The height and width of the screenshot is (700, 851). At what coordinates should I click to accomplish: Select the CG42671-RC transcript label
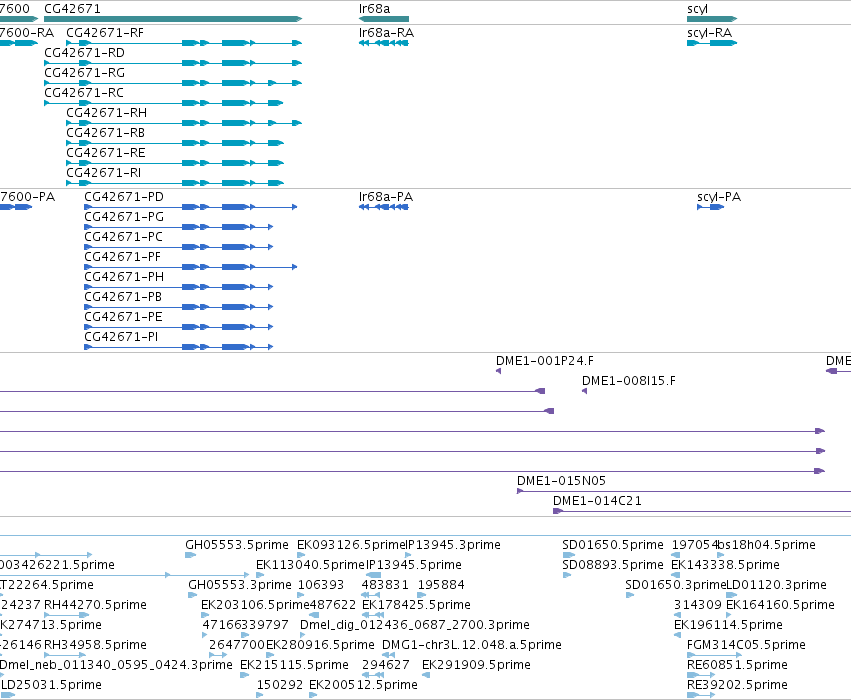(x=84, y=93)
